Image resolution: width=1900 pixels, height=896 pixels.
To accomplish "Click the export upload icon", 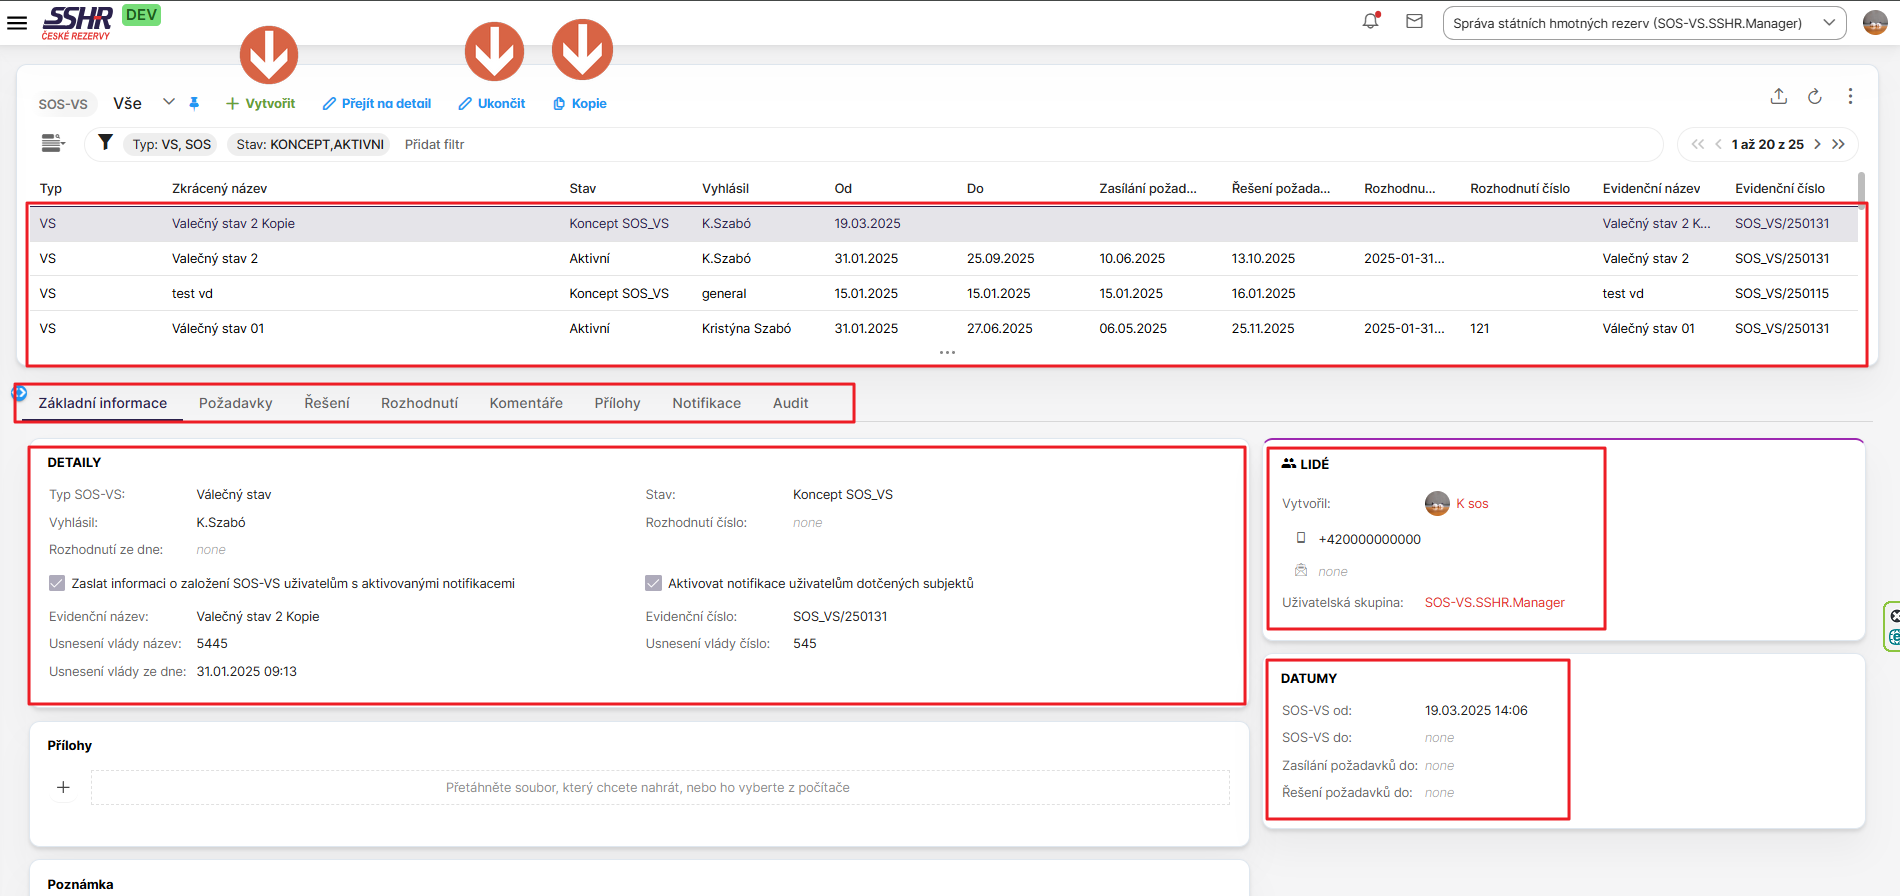I will coord(1778,96).
